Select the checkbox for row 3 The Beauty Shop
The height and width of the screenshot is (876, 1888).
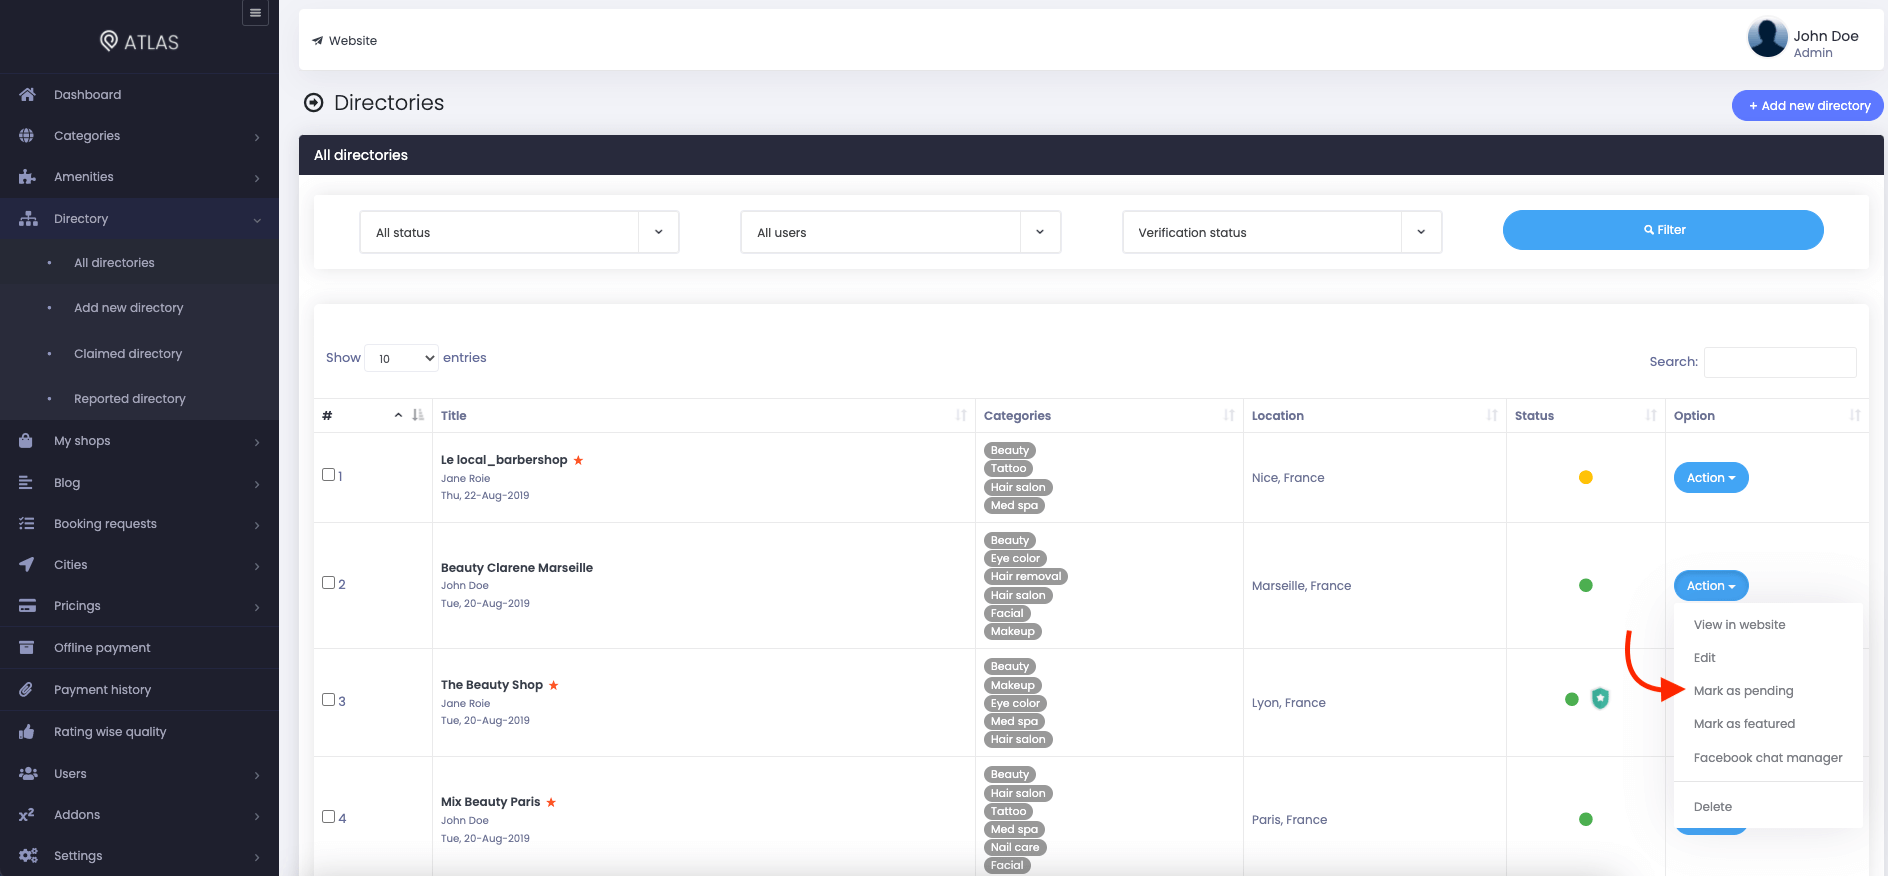pos(328,700)
